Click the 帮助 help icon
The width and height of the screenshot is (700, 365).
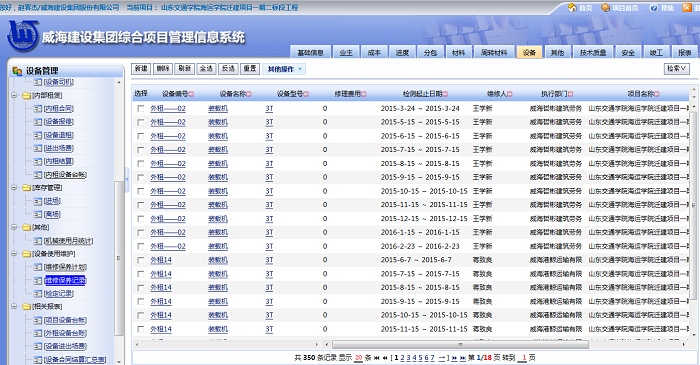[x=654, y=8]
